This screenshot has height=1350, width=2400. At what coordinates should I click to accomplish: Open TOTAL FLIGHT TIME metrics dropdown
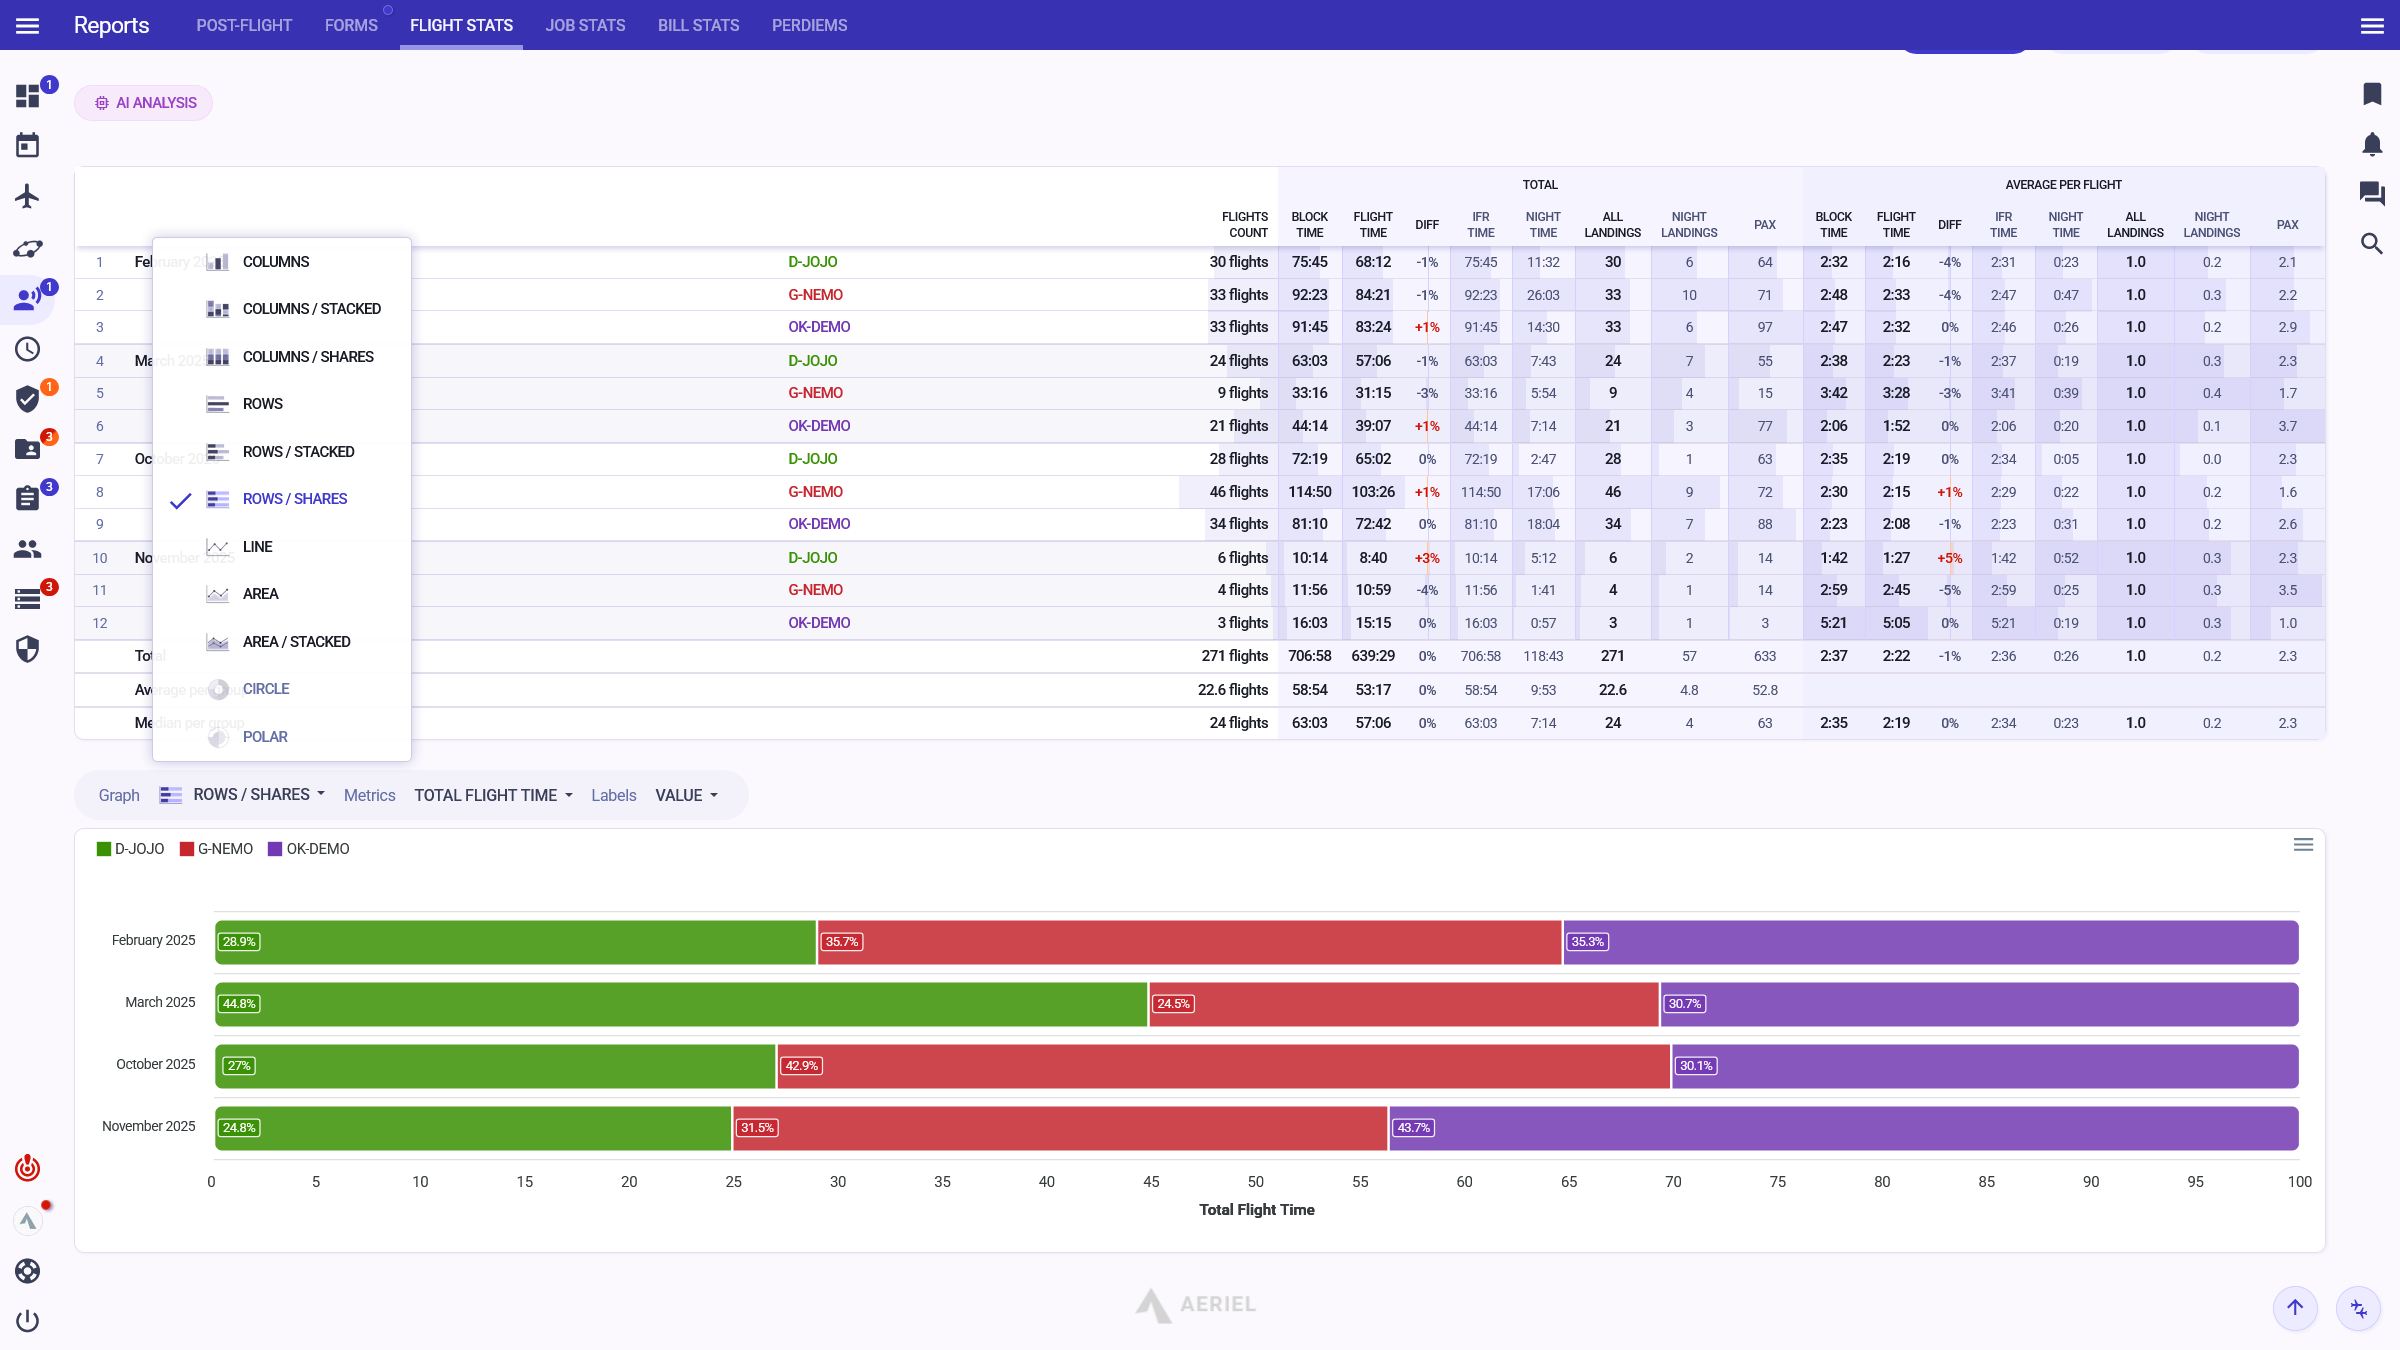(x=493, y=795)
